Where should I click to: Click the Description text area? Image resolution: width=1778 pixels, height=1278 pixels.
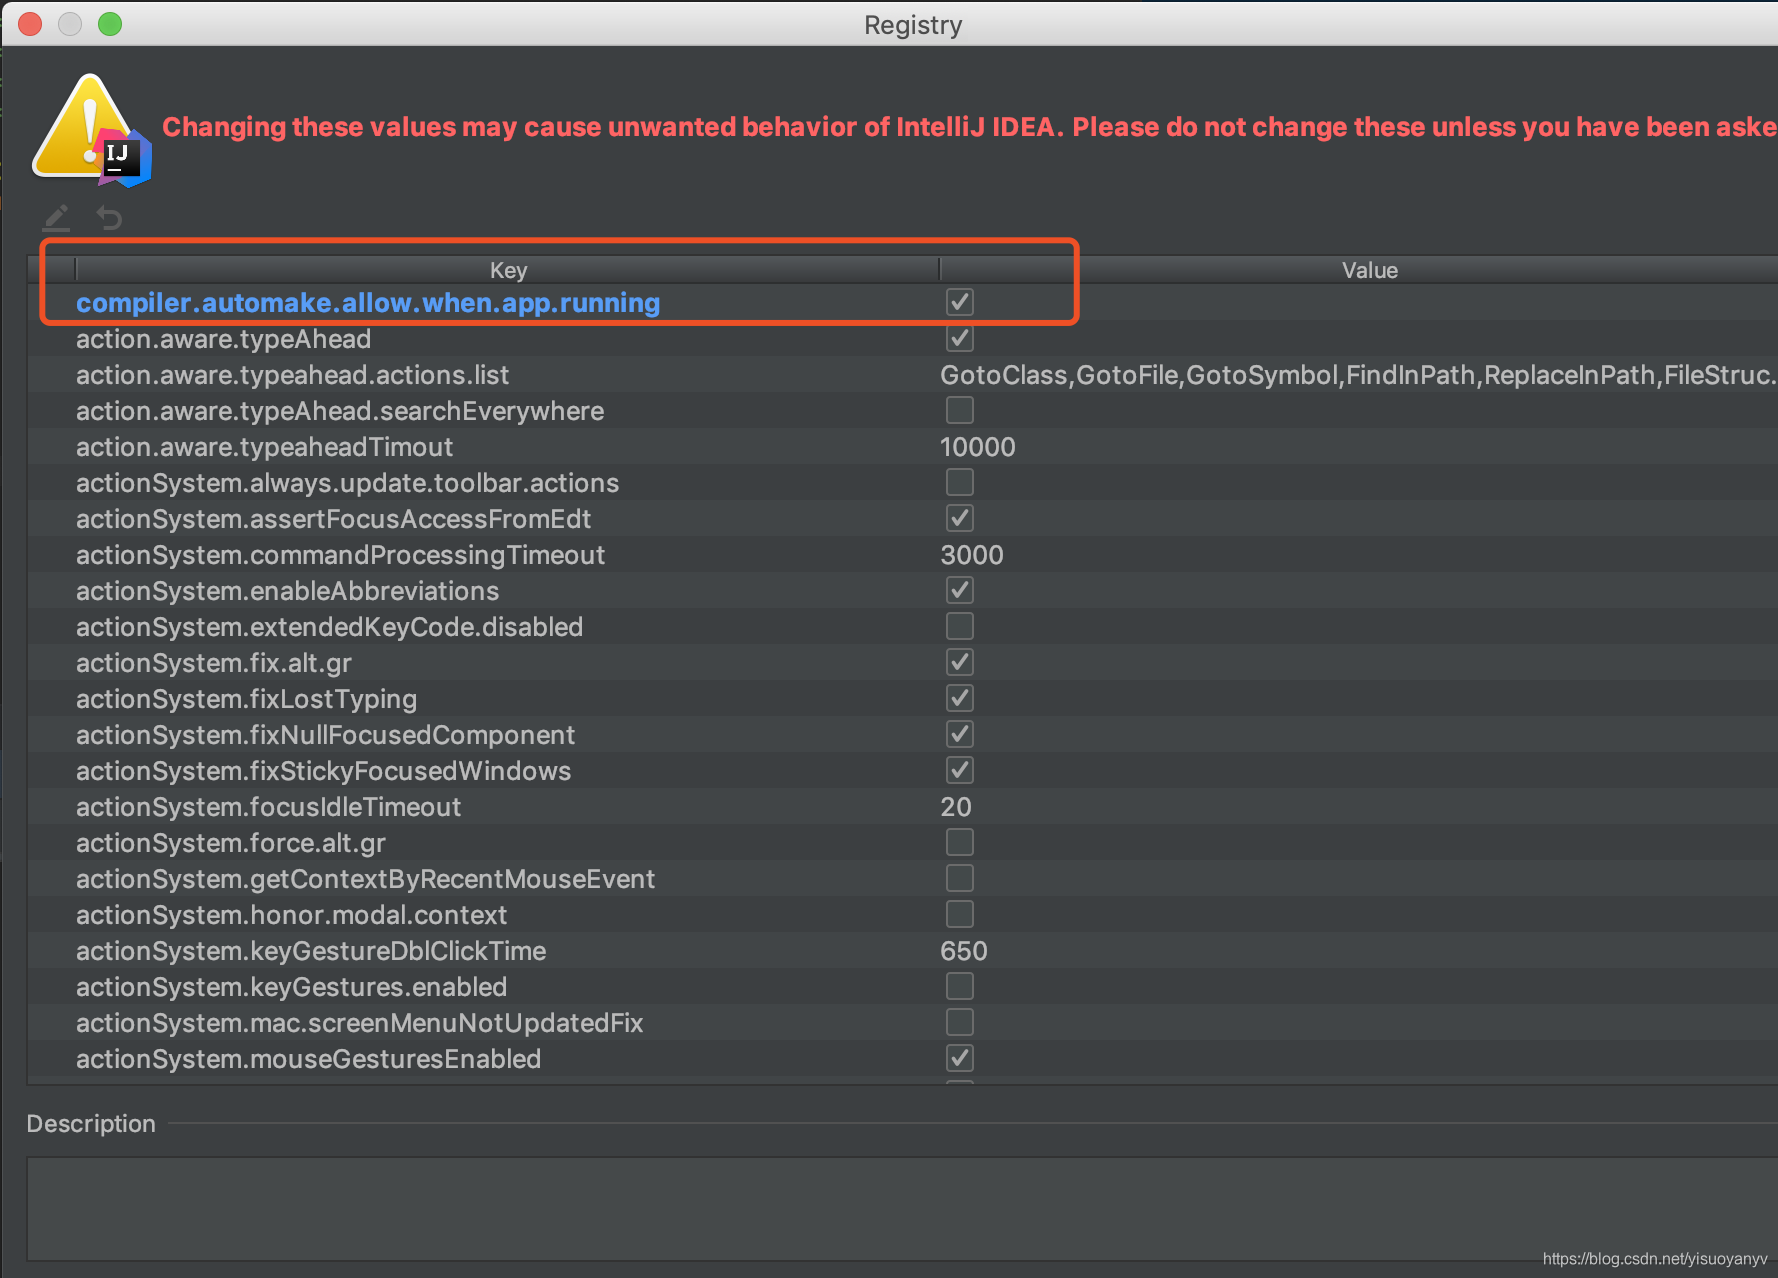(902, 1208)
